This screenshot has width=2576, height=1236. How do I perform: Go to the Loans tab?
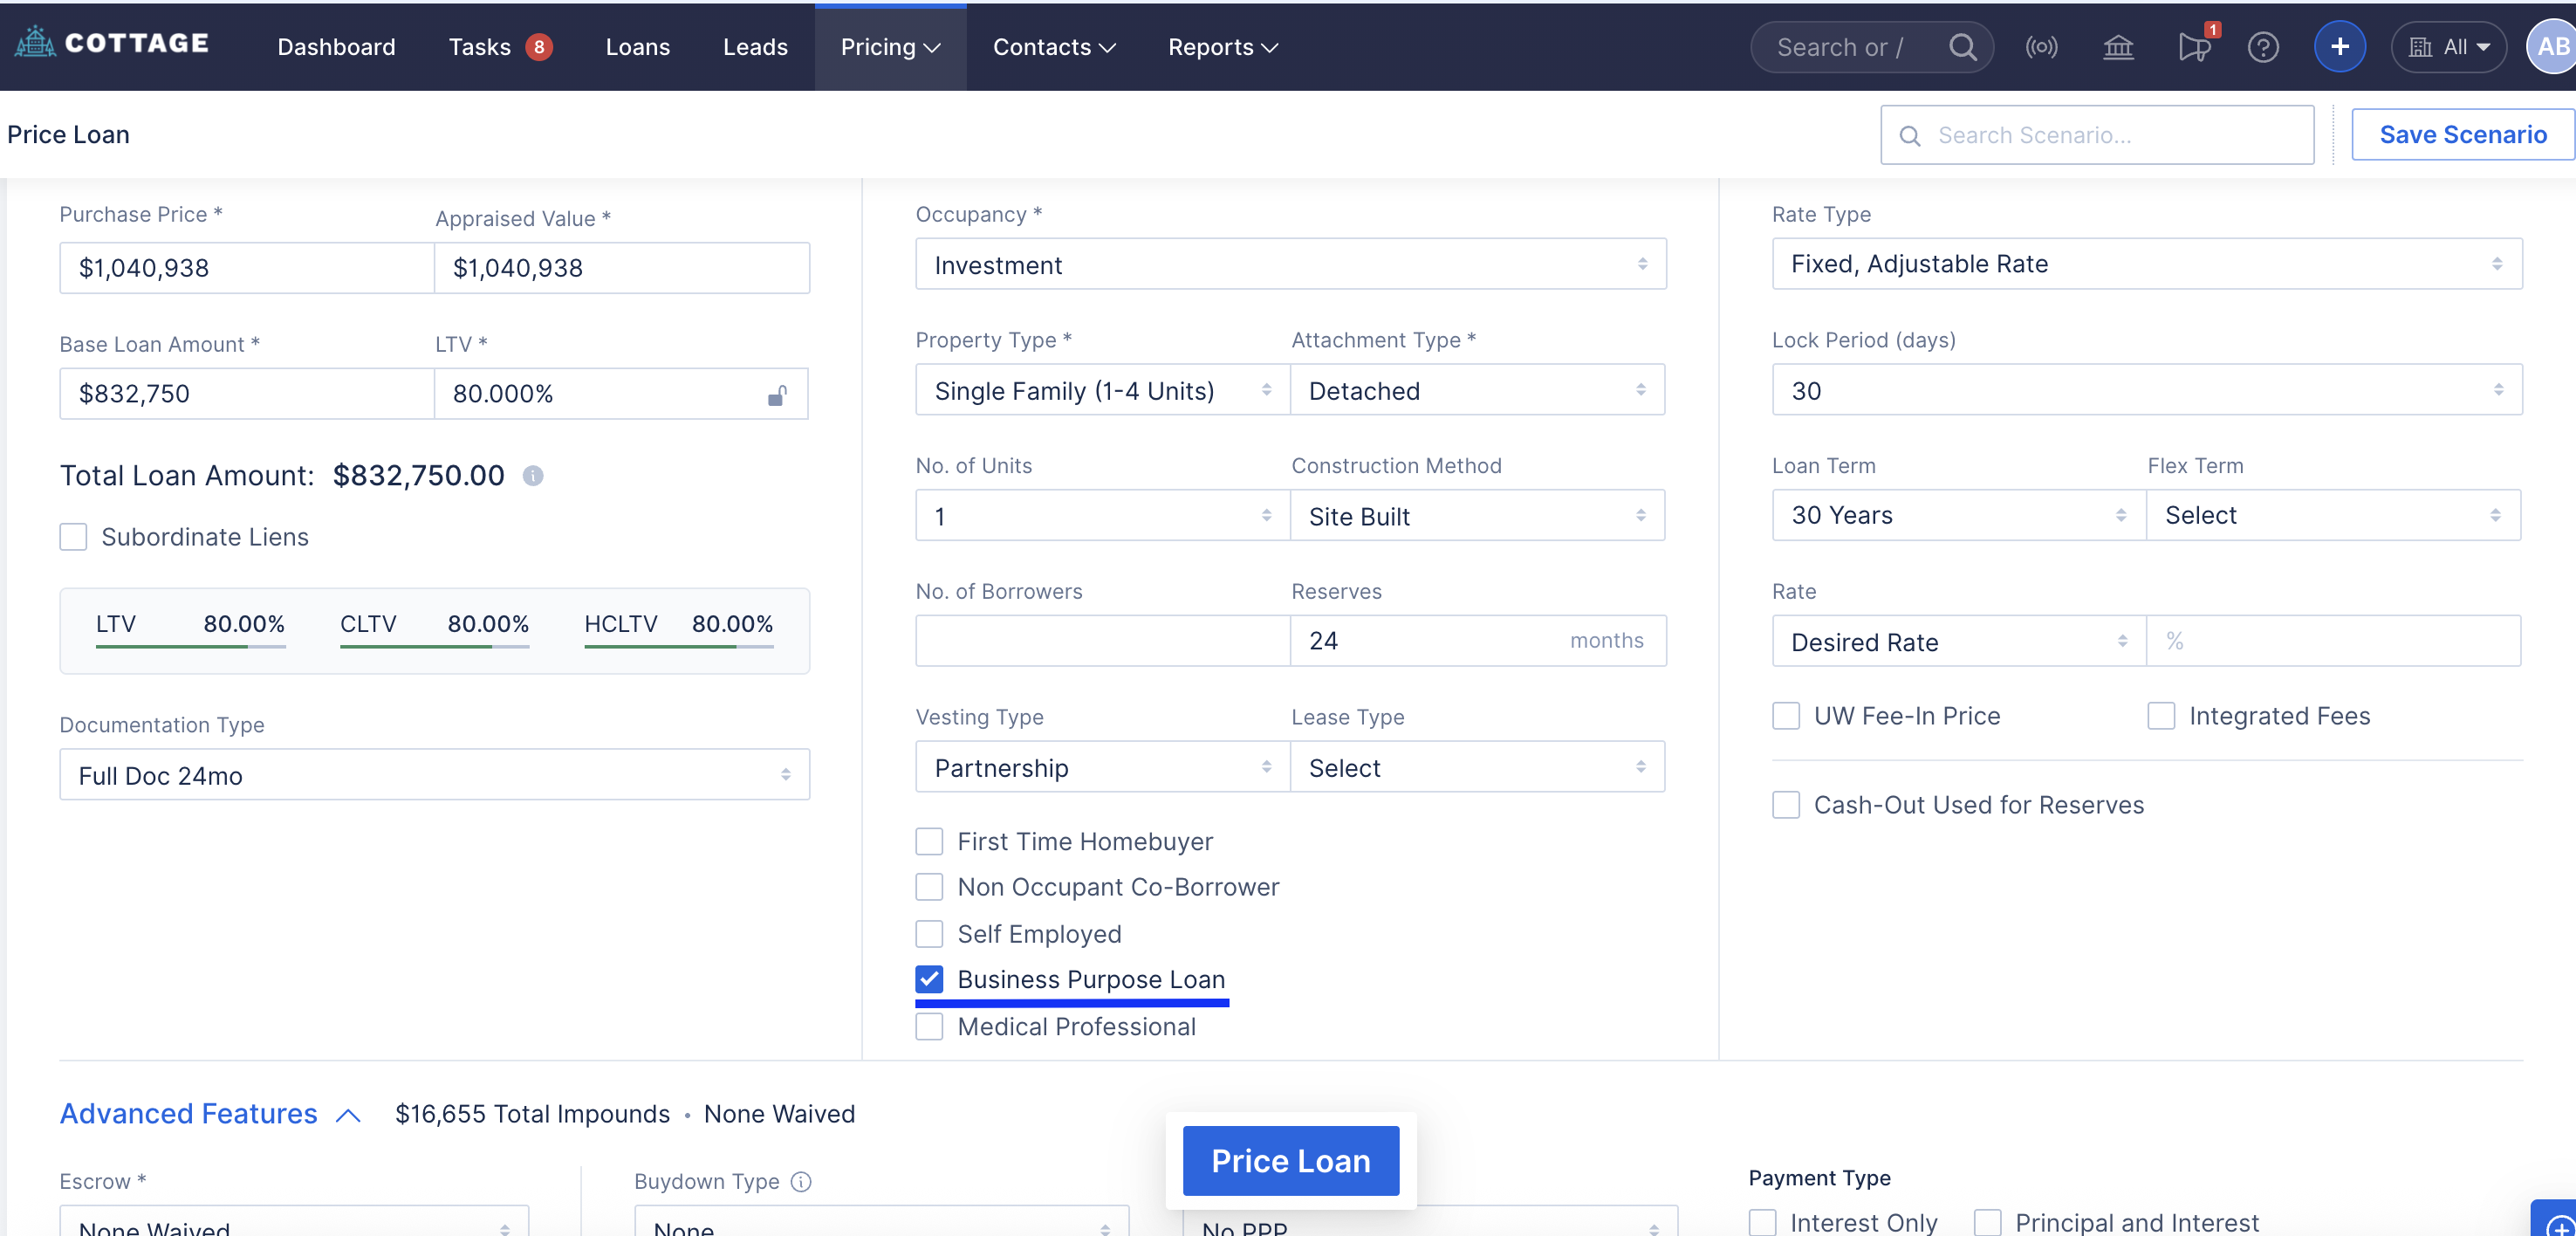pyautogui.click(x=637, y=47)
